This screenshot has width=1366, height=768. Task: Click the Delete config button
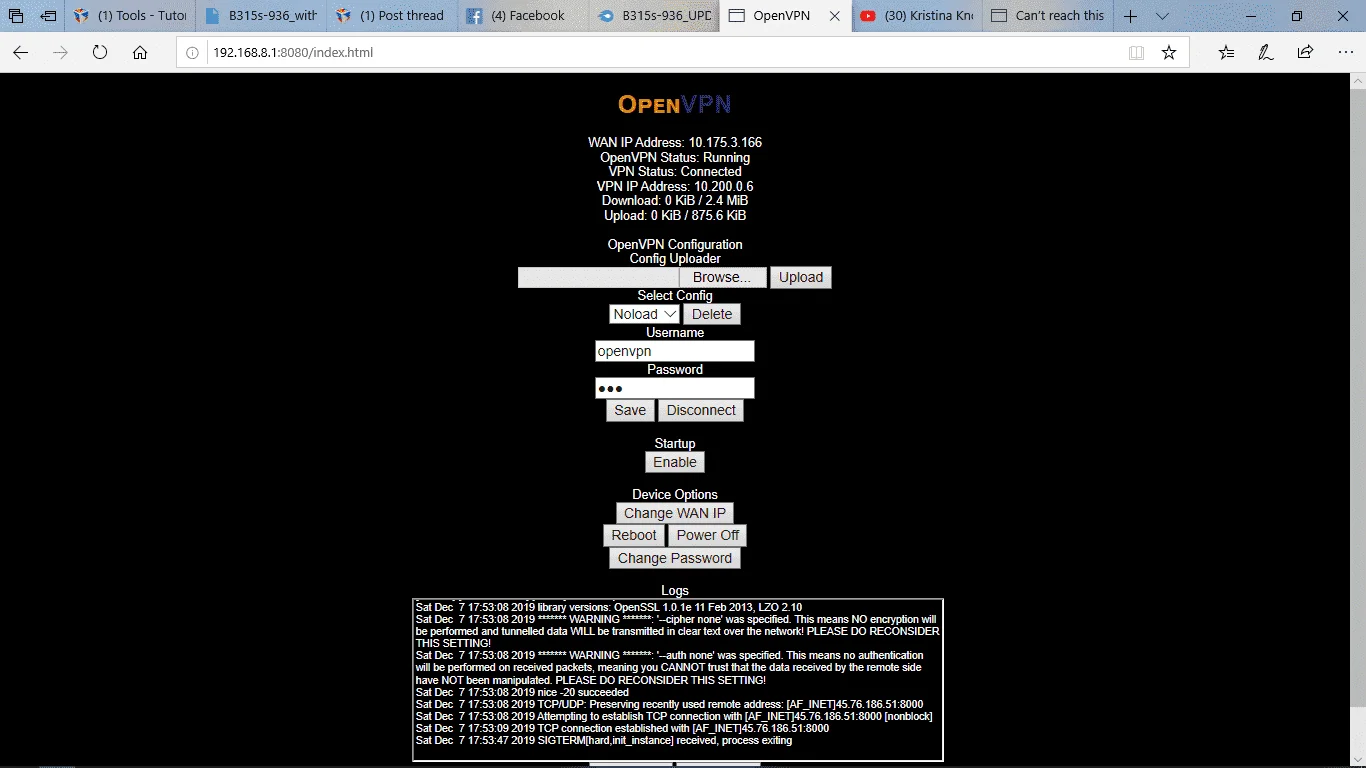click(712, 314)
